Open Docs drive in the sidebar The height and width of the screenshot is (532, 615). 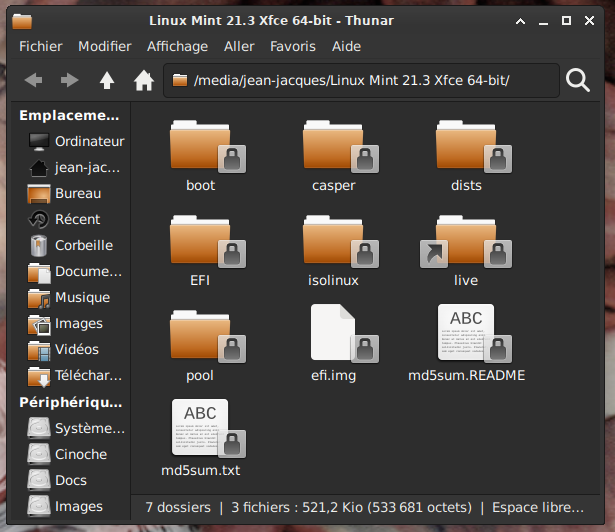coord(57,480)
